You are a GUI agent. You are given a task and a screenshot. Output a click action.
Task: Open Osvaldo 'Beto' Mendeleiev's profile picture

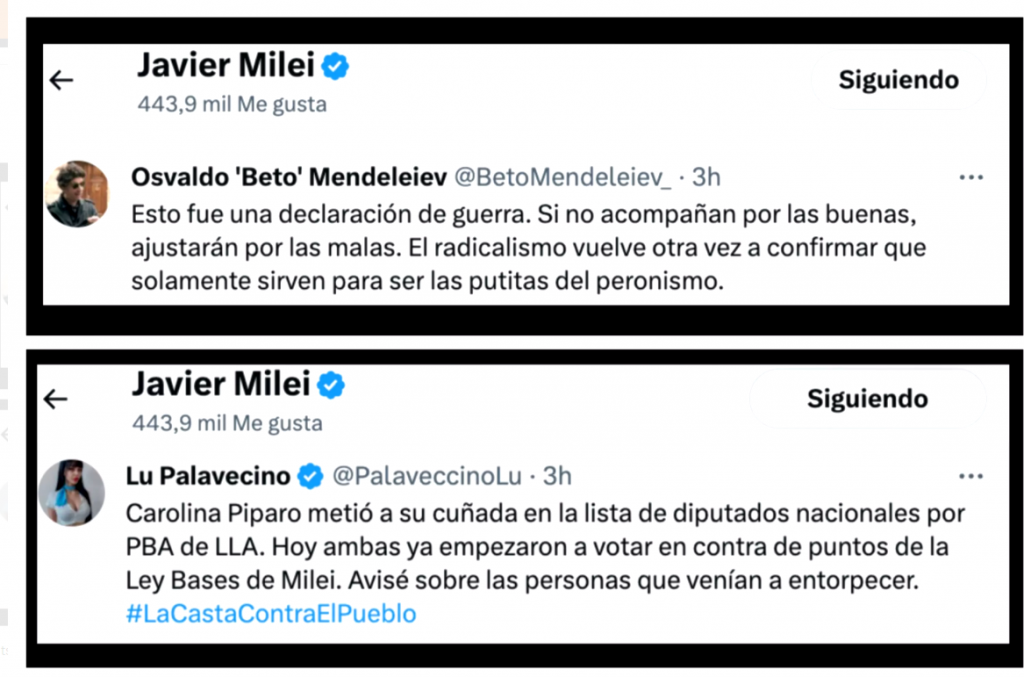(x=77, y=194)
